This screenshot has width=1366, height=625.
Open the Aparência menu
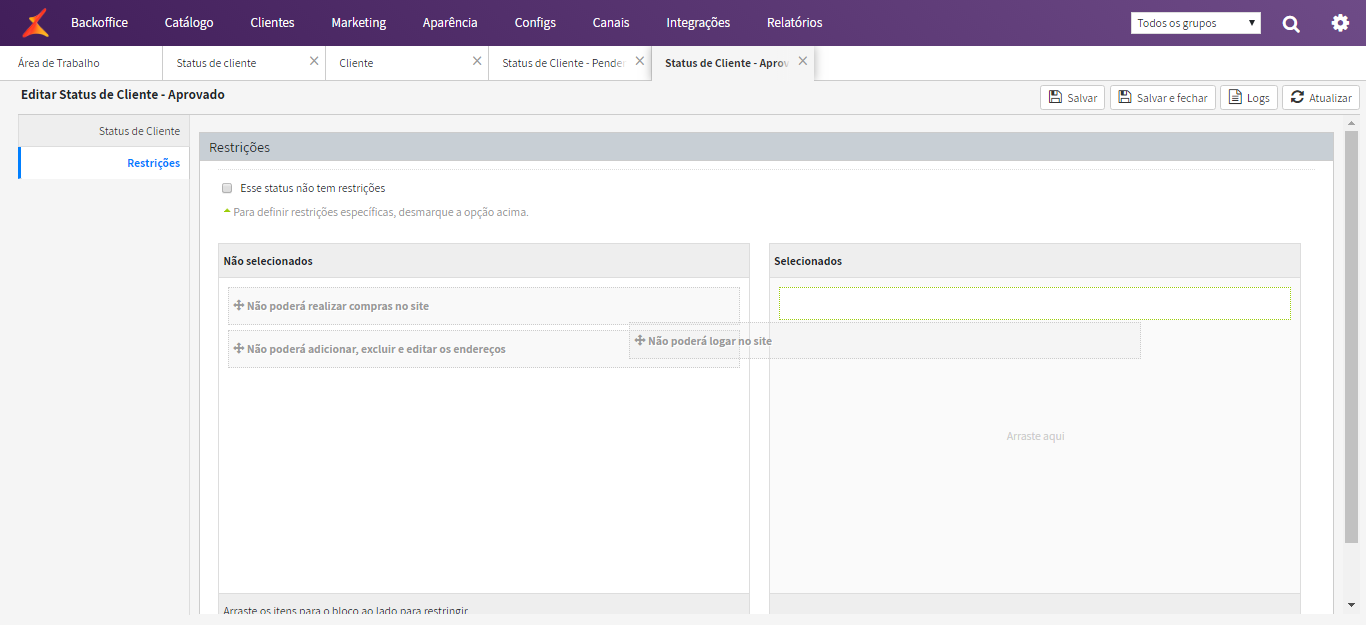pyautogui.click(x=450, y=22)
